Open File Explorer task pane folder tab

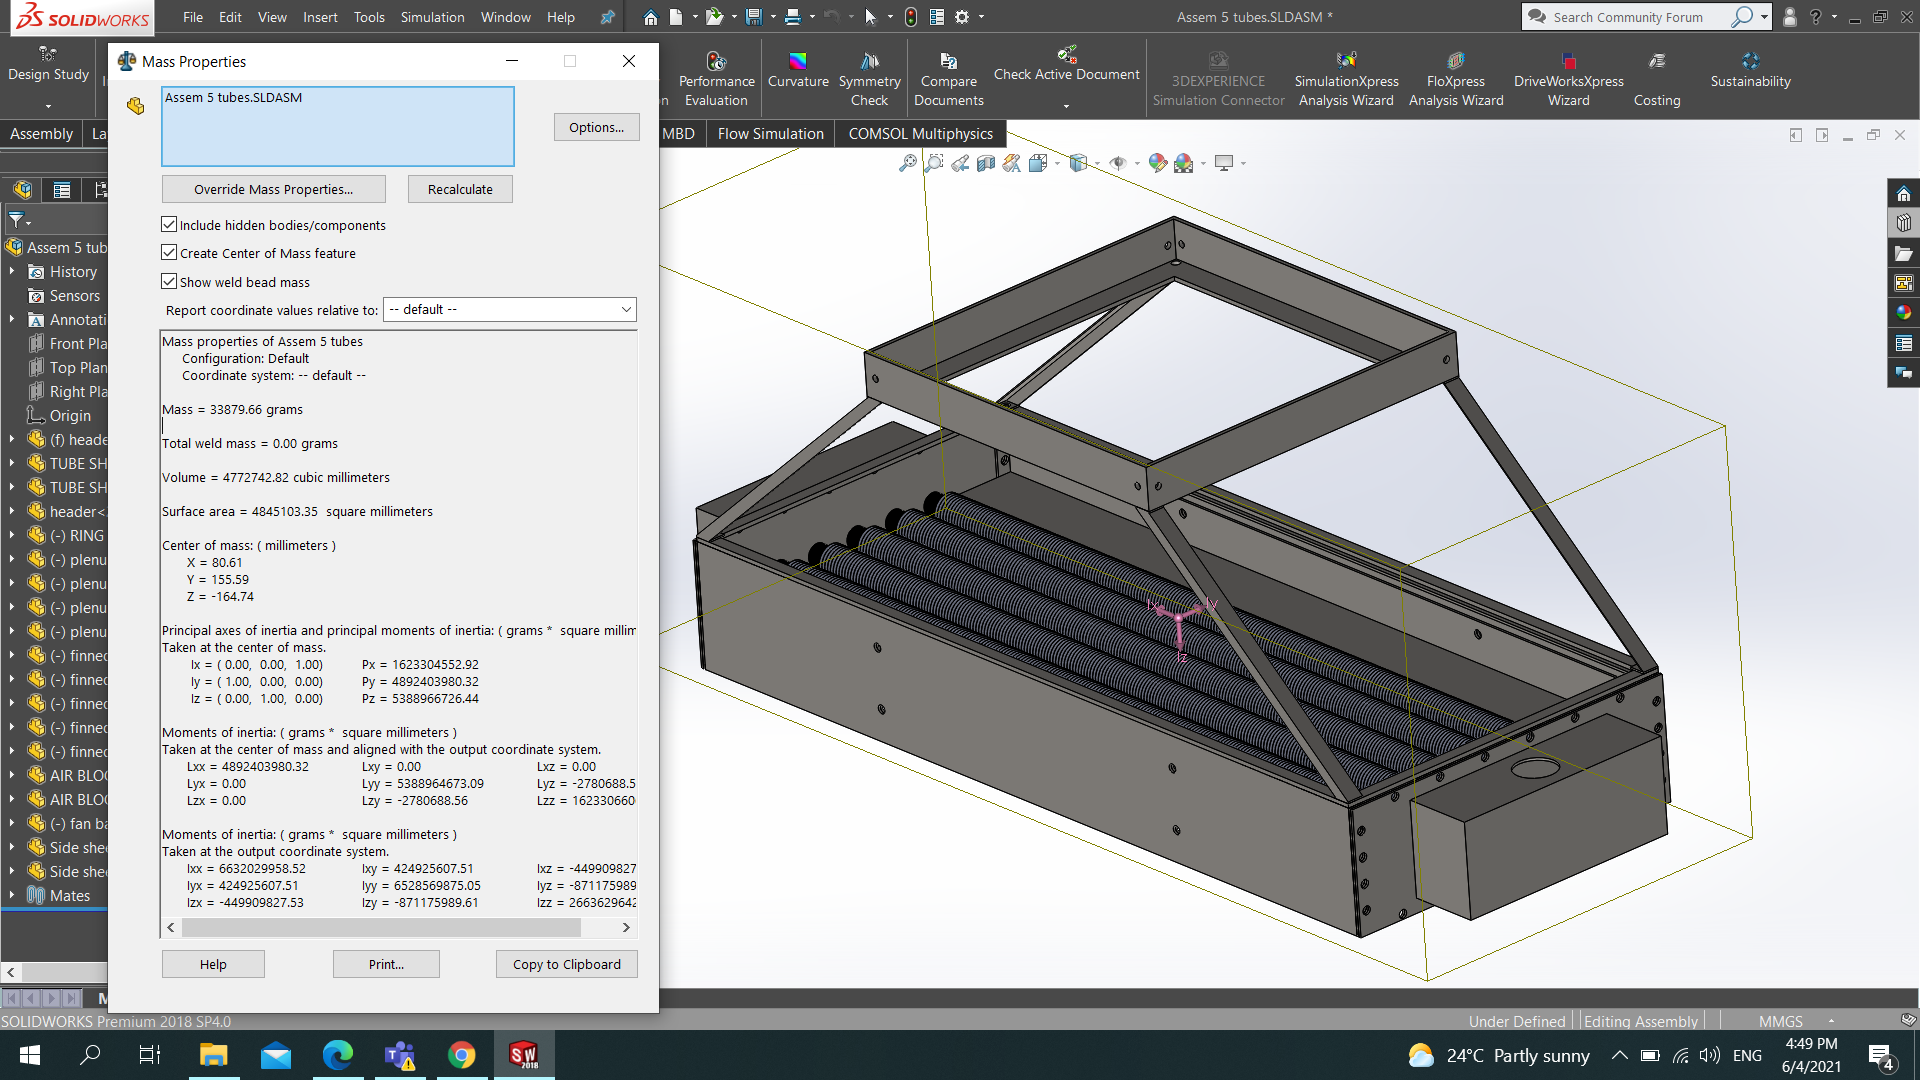[x=1904, y=254]
